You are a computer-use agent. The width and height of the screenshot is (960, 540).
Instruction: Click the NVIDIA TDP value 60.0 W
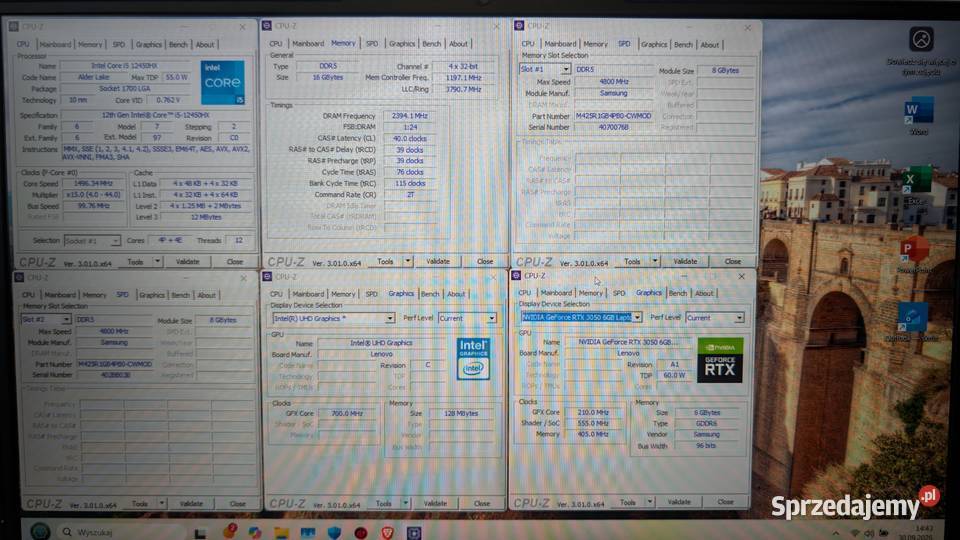pos(674,375)
